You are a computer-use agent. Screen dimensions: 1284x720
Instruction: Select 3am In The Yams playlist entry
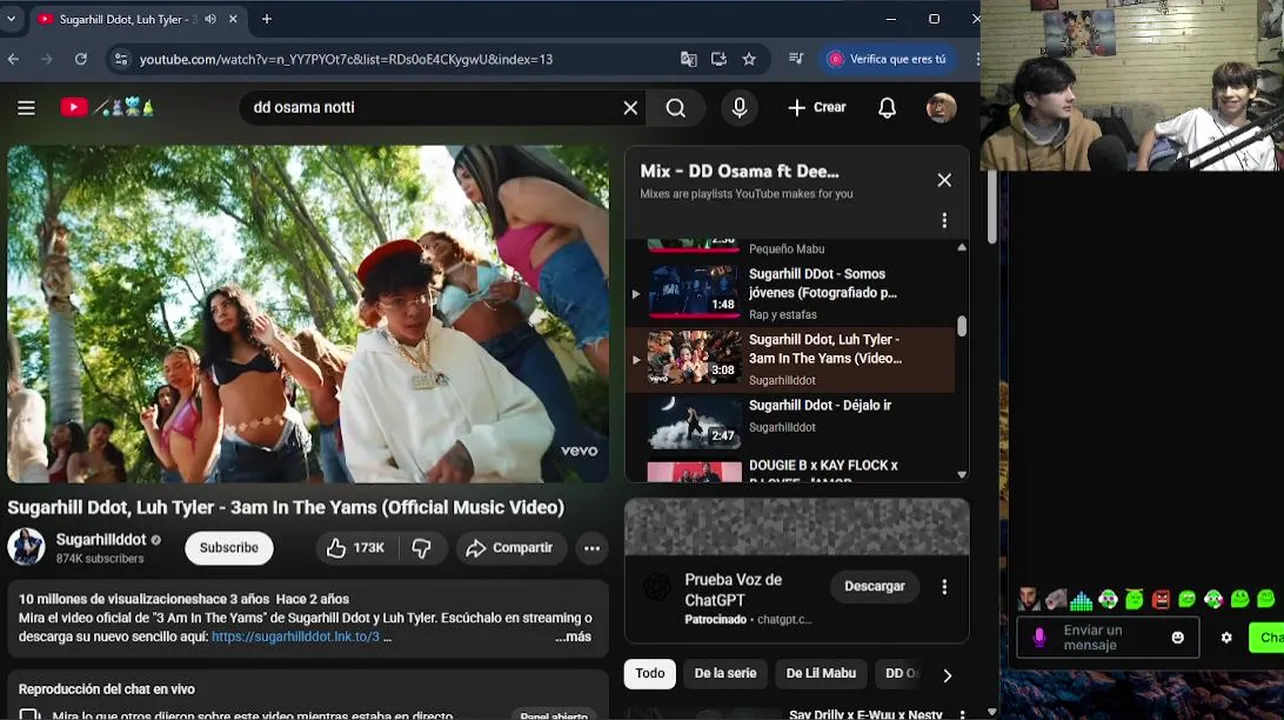point(791,359)
